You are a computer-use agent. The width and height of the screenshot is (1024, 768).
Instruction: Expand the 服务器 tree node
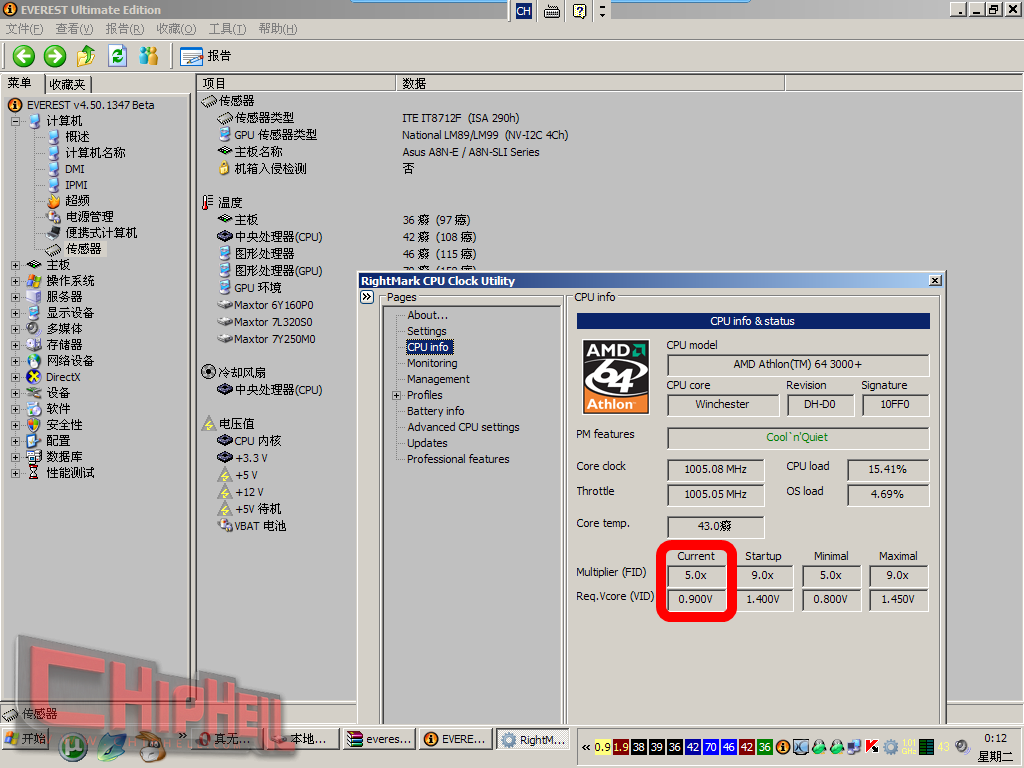click(15, 297)
